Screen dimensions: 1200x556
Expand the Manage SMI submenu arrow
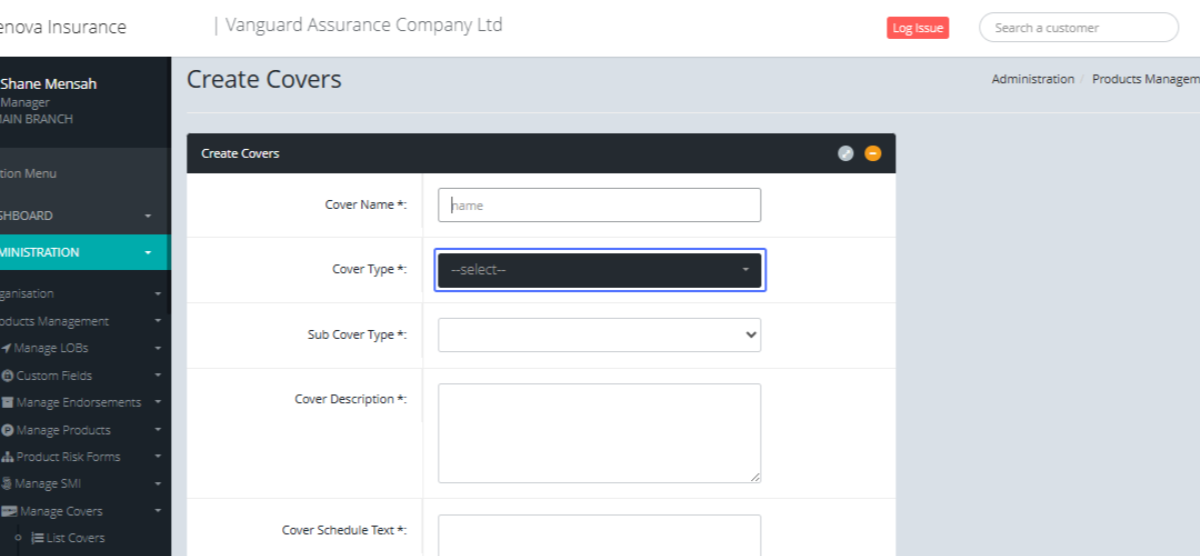158,485
